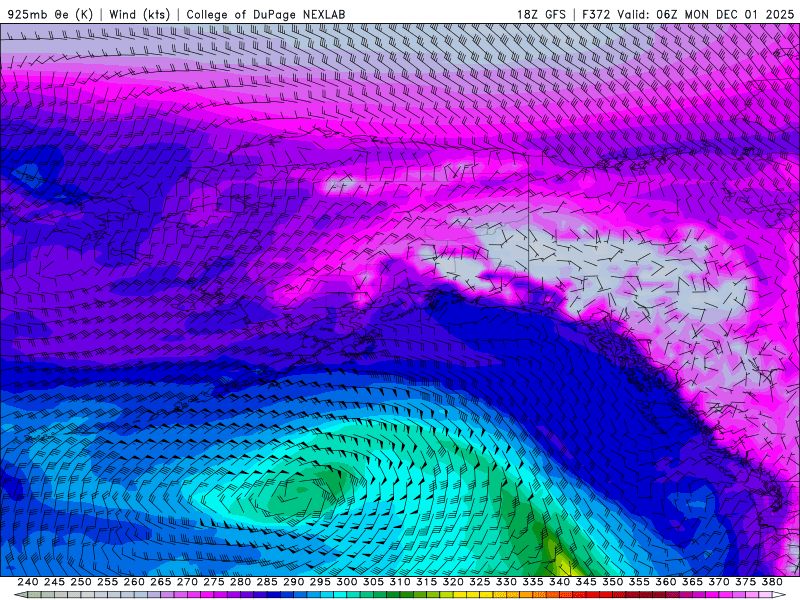The width and height of the screenshot is (800, 600).
Task: Click the 275 value on color scale
Action: [214, 582]
